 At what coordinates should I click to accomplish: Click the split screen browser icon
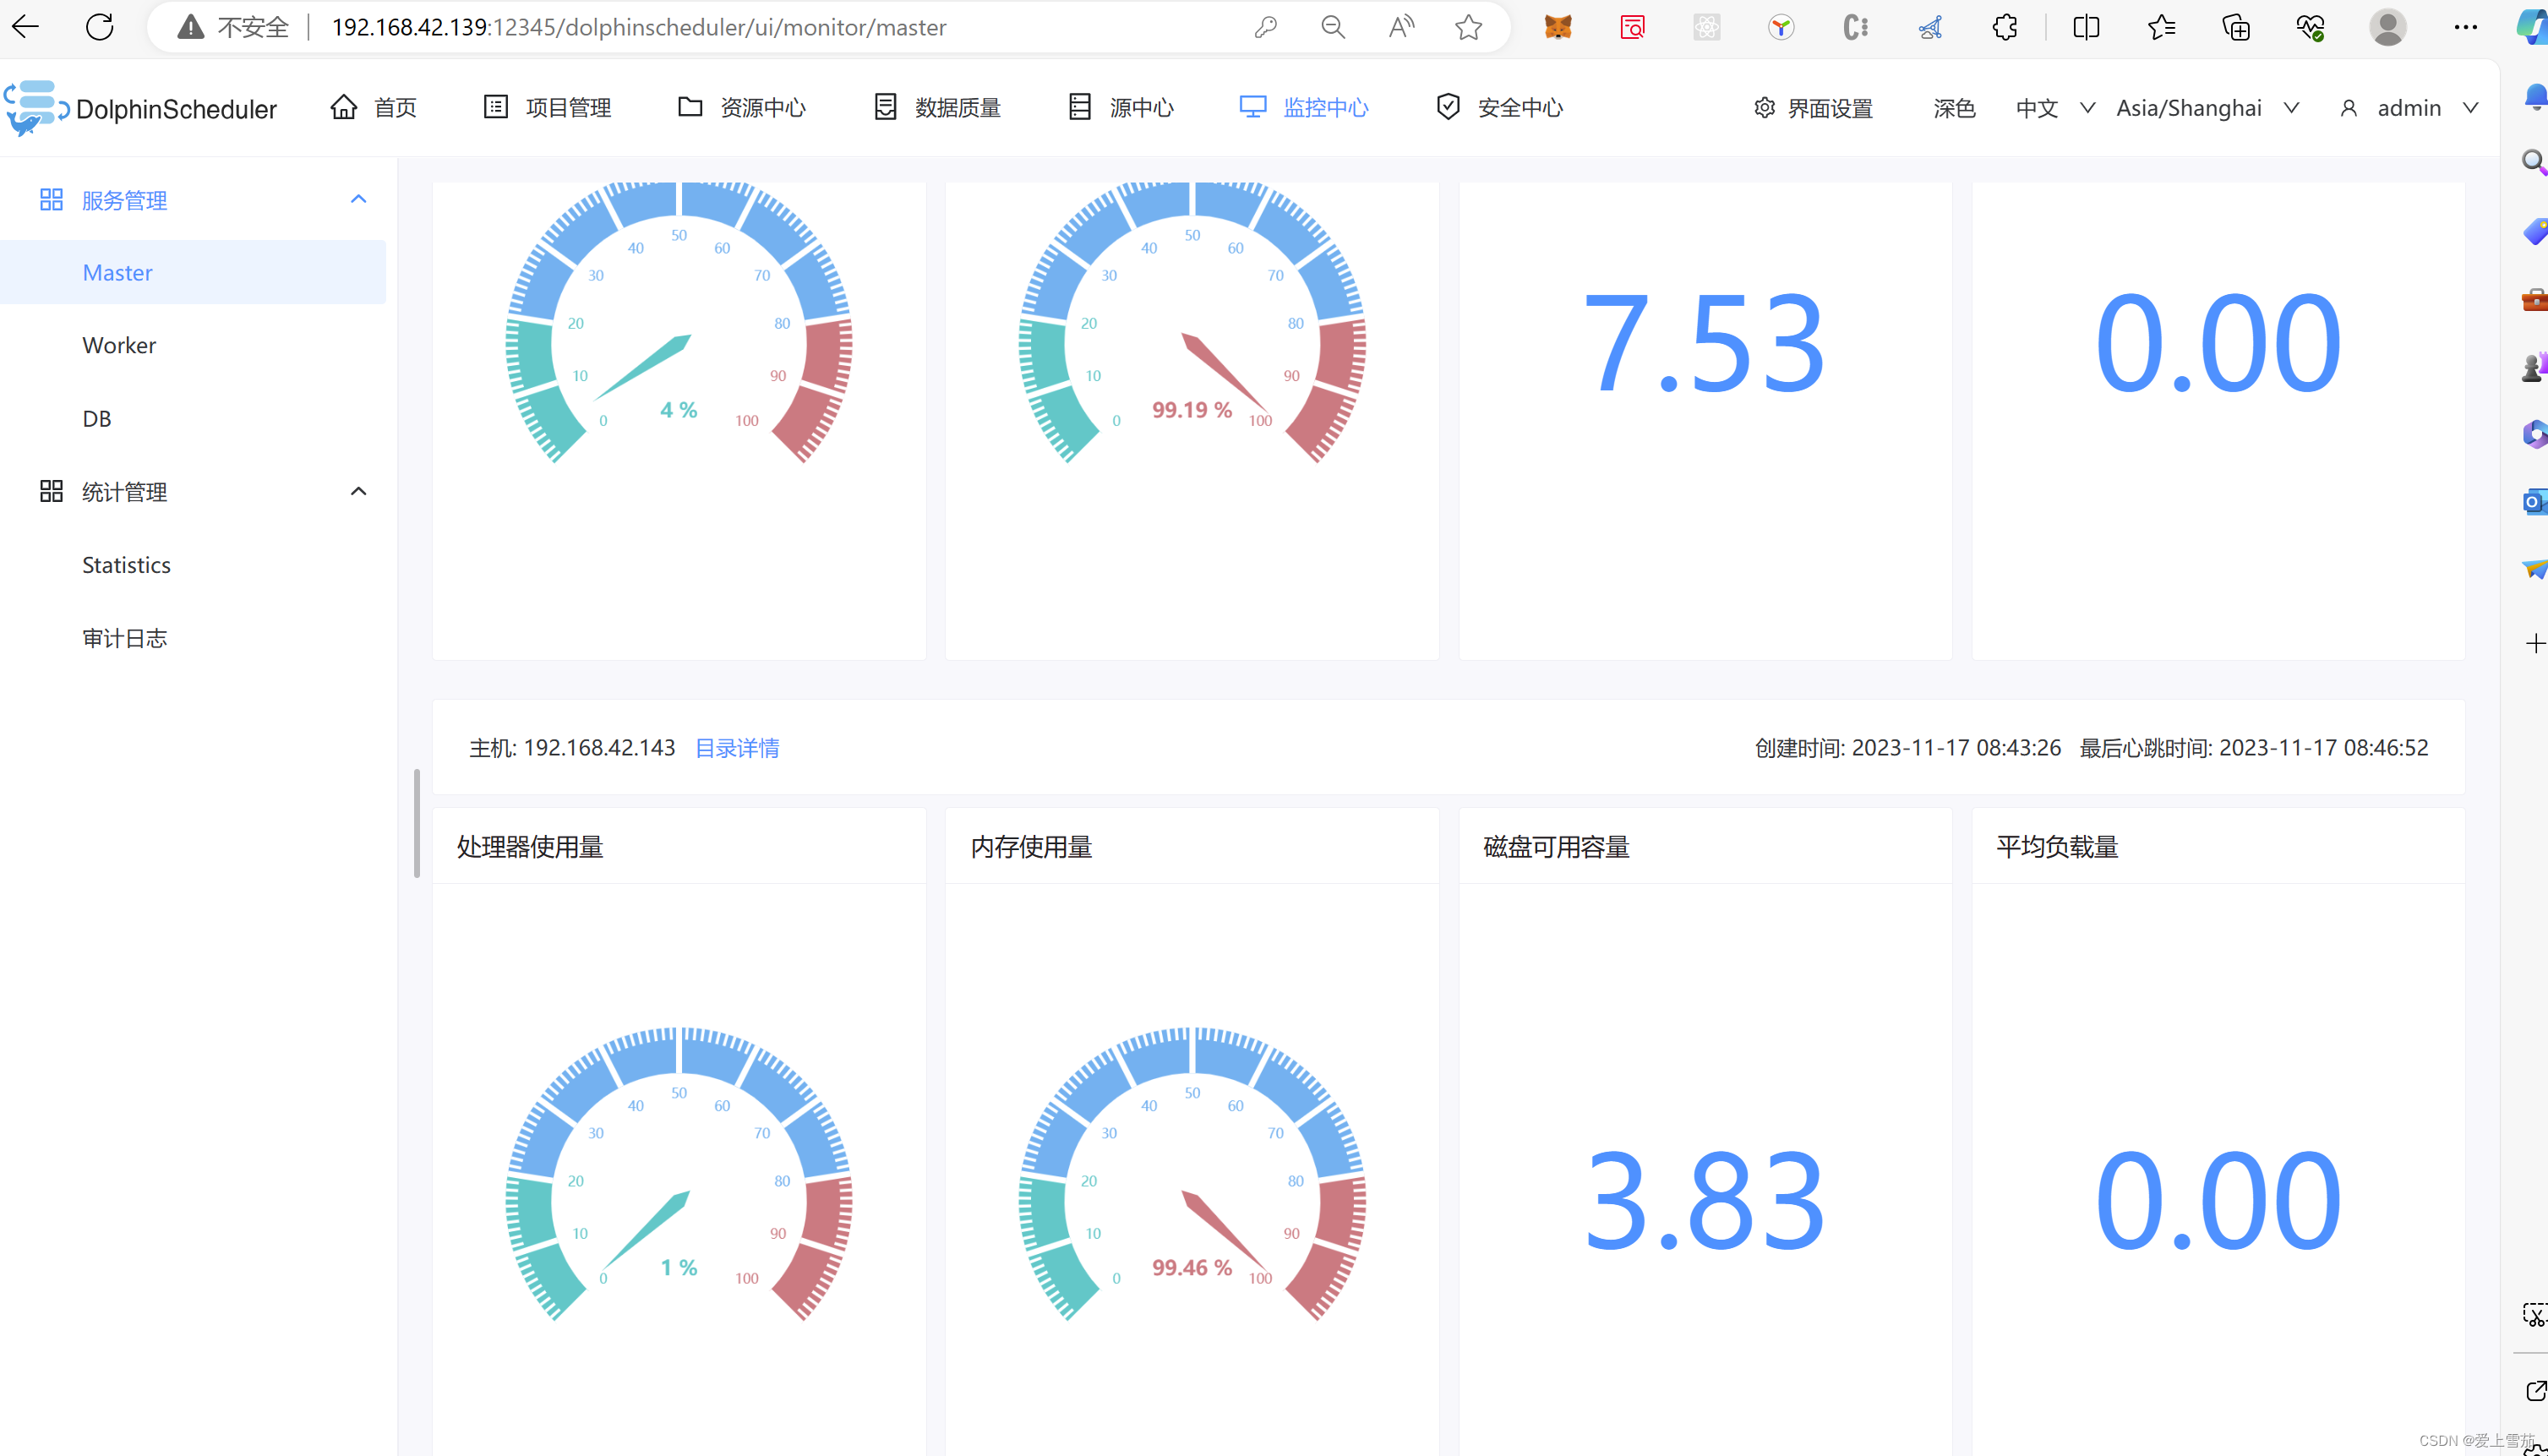point(2086,27)
